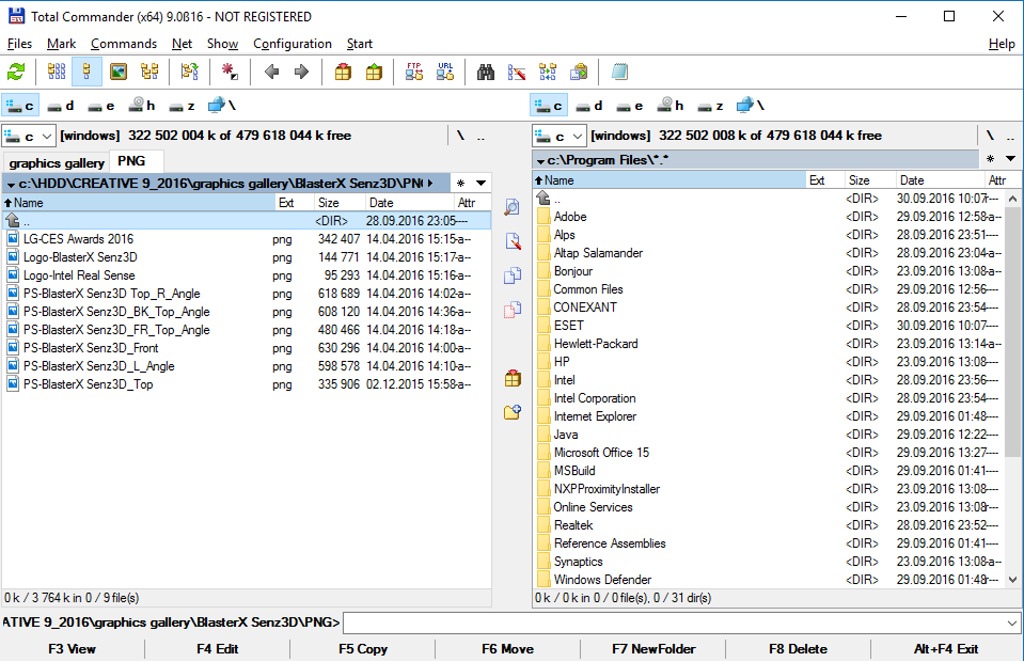Switch to the graphics gallery tab
The image size is (1024, 662).
(56, 162)
